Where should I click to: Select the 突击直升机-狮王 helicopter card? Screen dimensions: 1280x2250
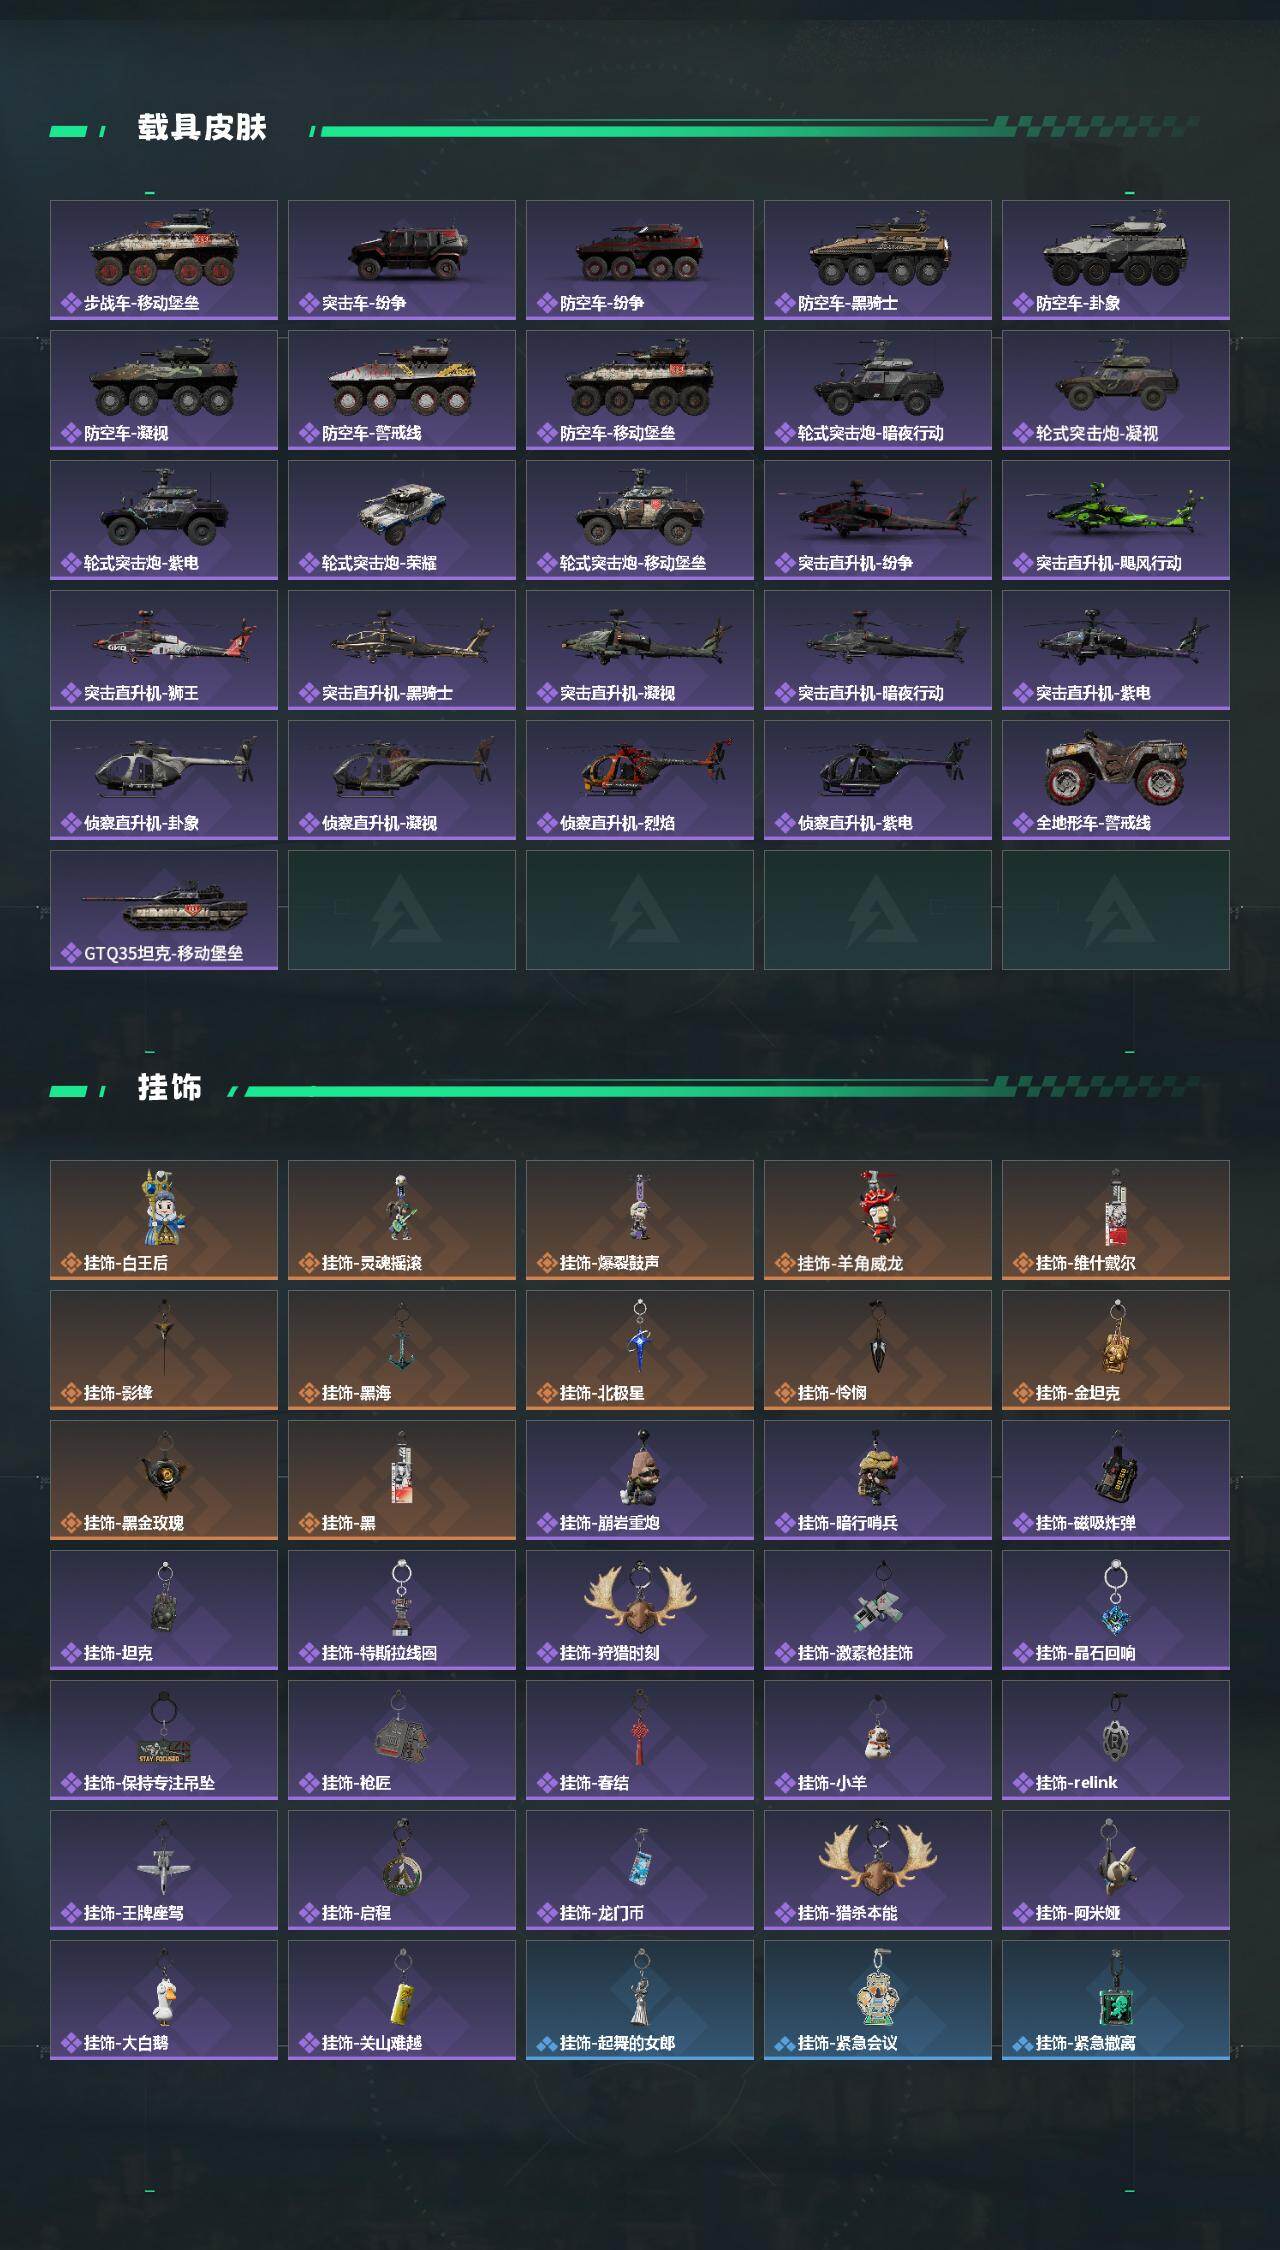pos(164,650)
